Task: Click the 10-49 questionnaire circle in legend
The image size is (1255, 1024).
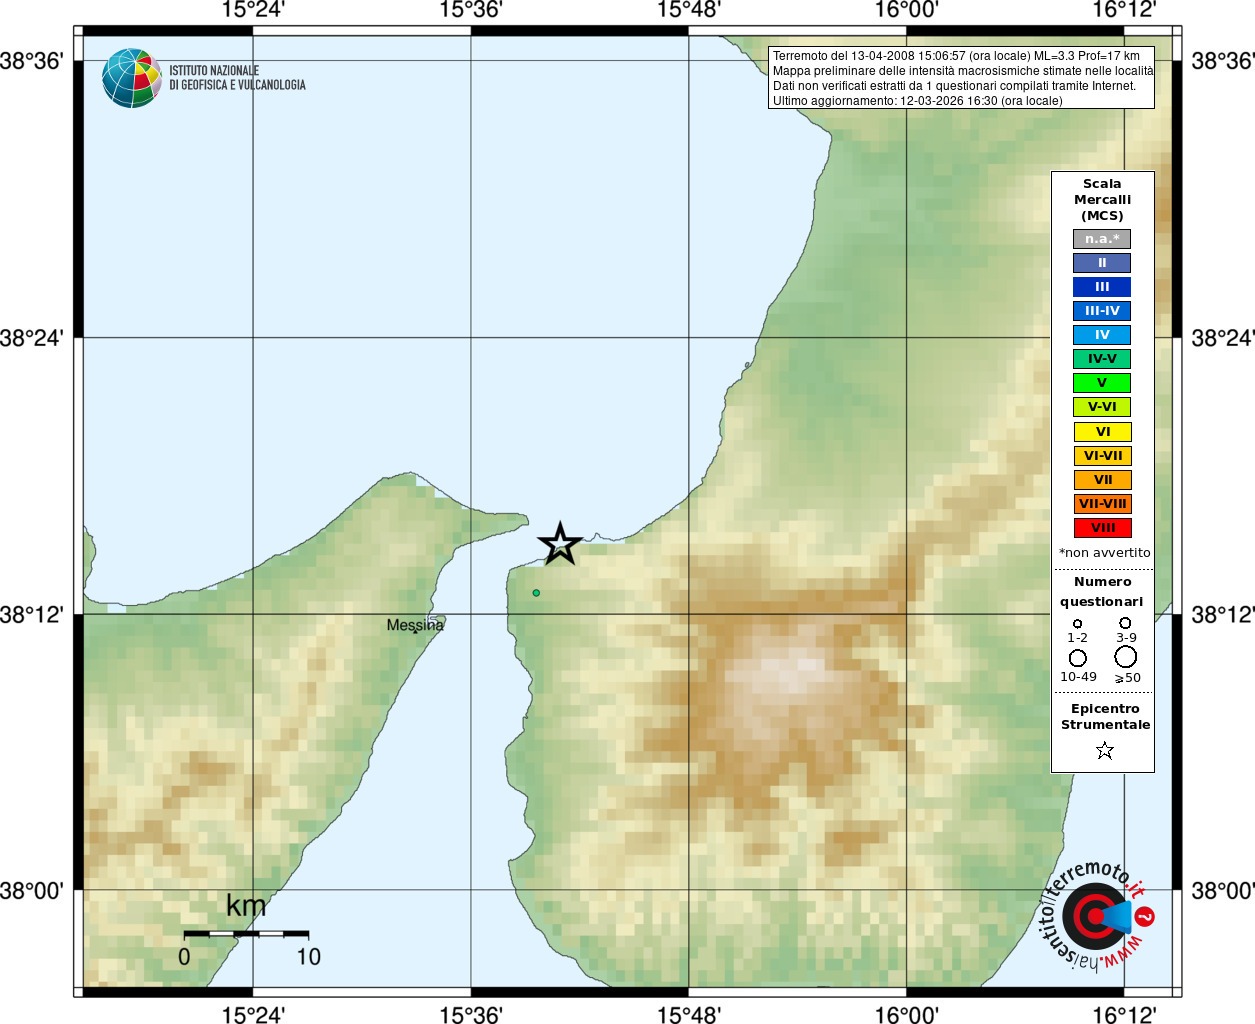Action: click(x=1078, y=658)
